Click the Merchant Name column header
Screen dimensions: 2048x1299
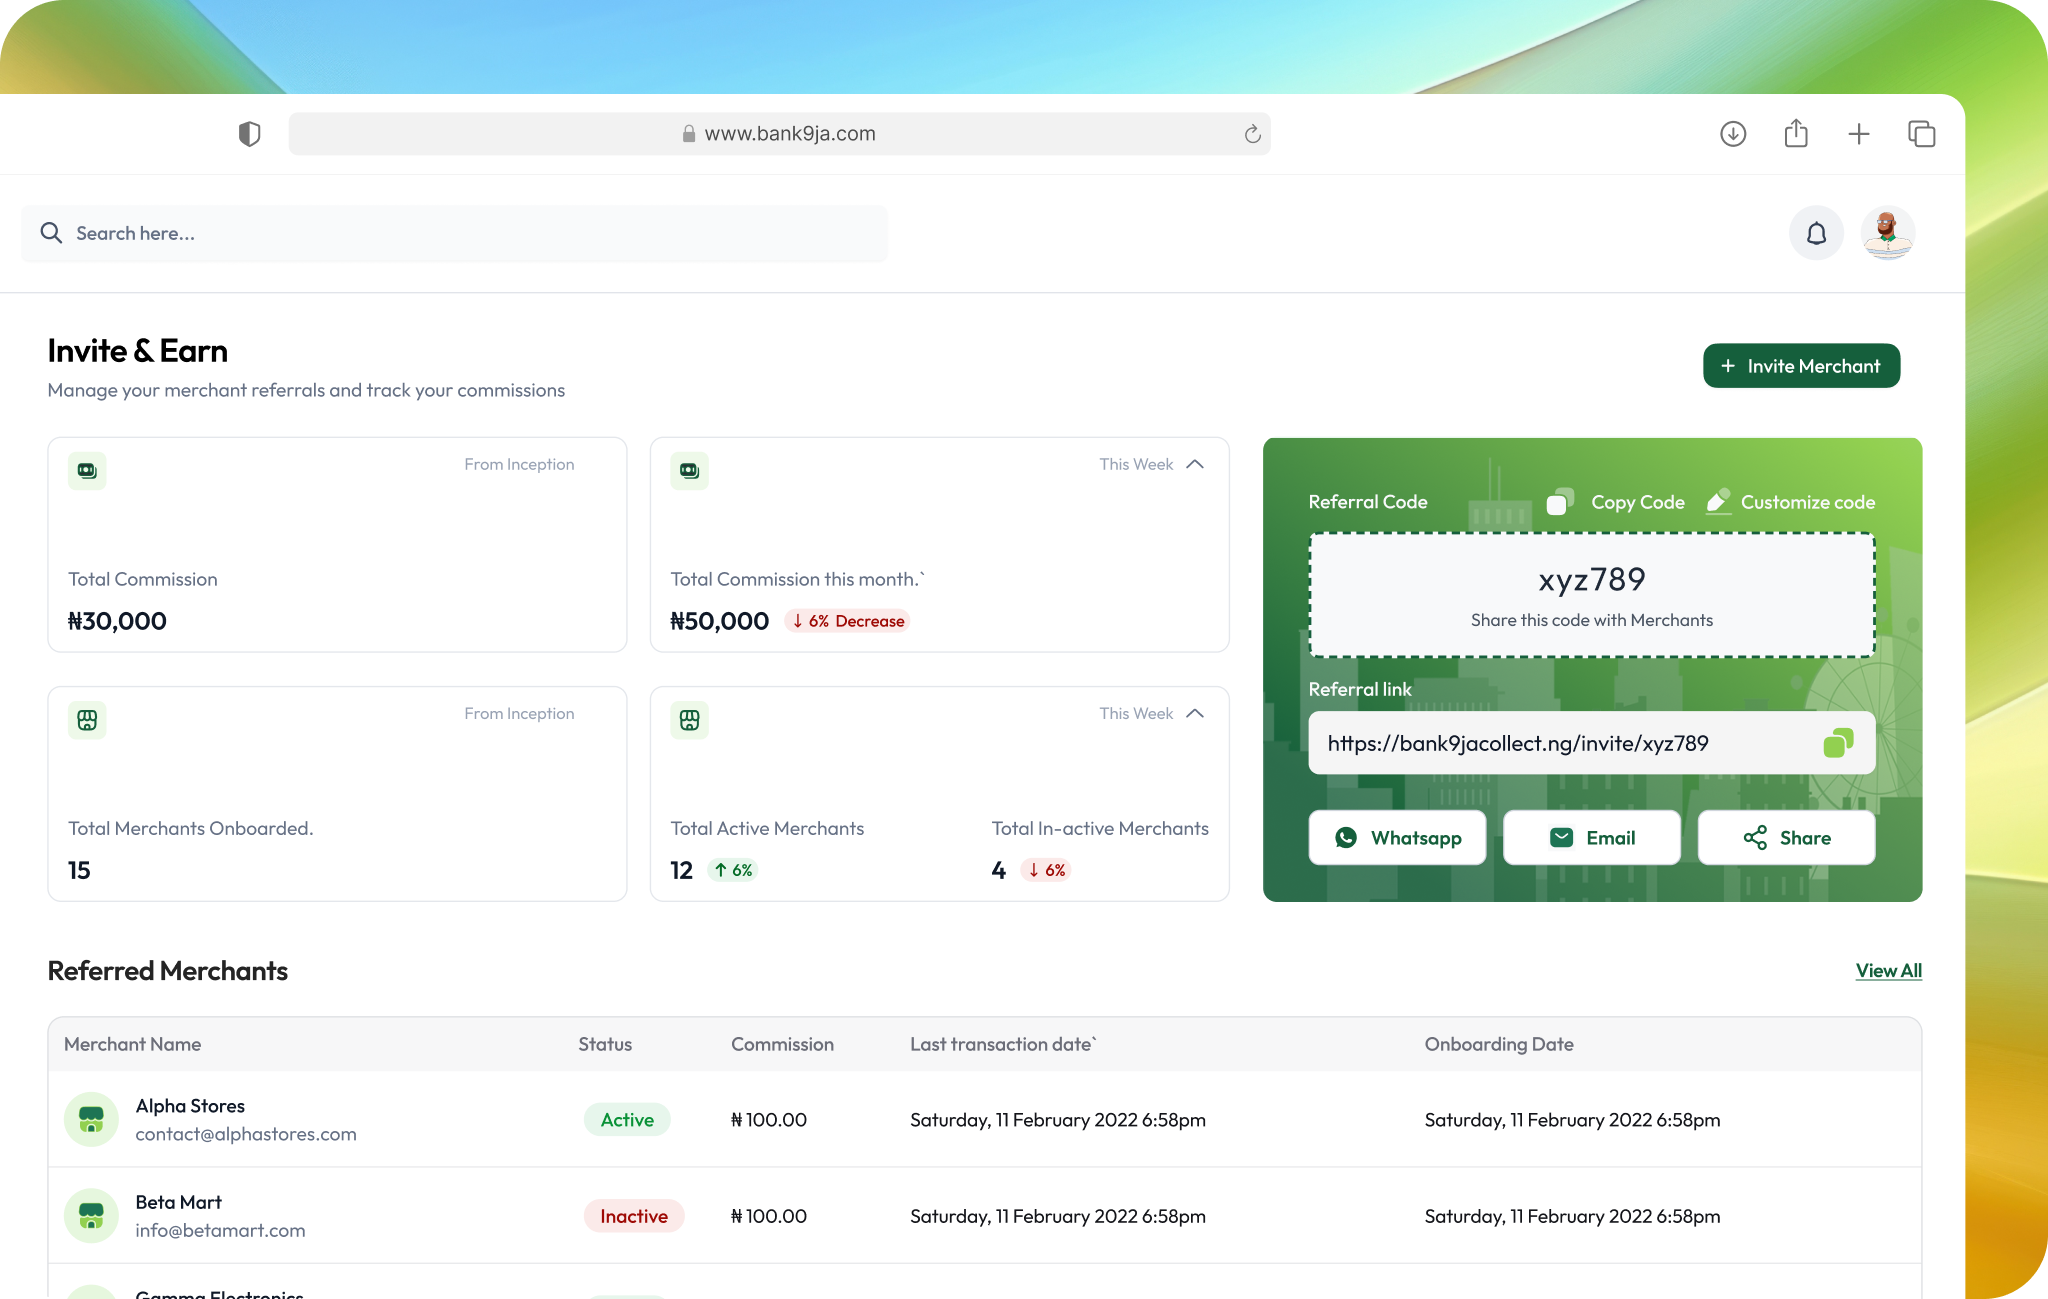pos(132,1044)
